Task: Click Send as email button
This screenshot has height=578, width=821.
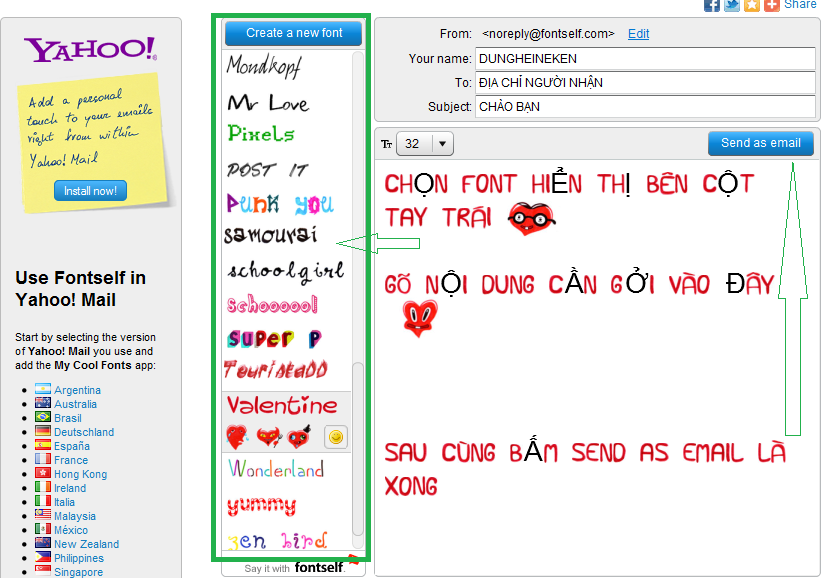Action: click(760, 143)
